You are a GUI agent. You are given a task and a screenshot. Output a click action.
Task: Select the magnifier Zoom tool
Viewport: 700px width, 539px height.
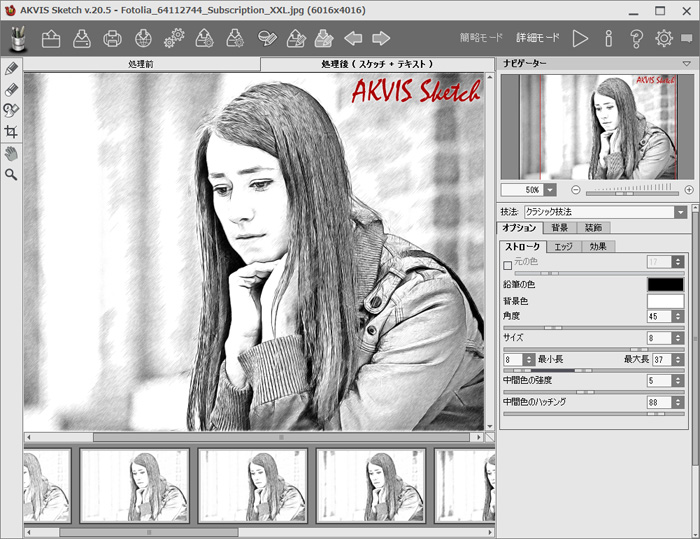tap(11, 174)
